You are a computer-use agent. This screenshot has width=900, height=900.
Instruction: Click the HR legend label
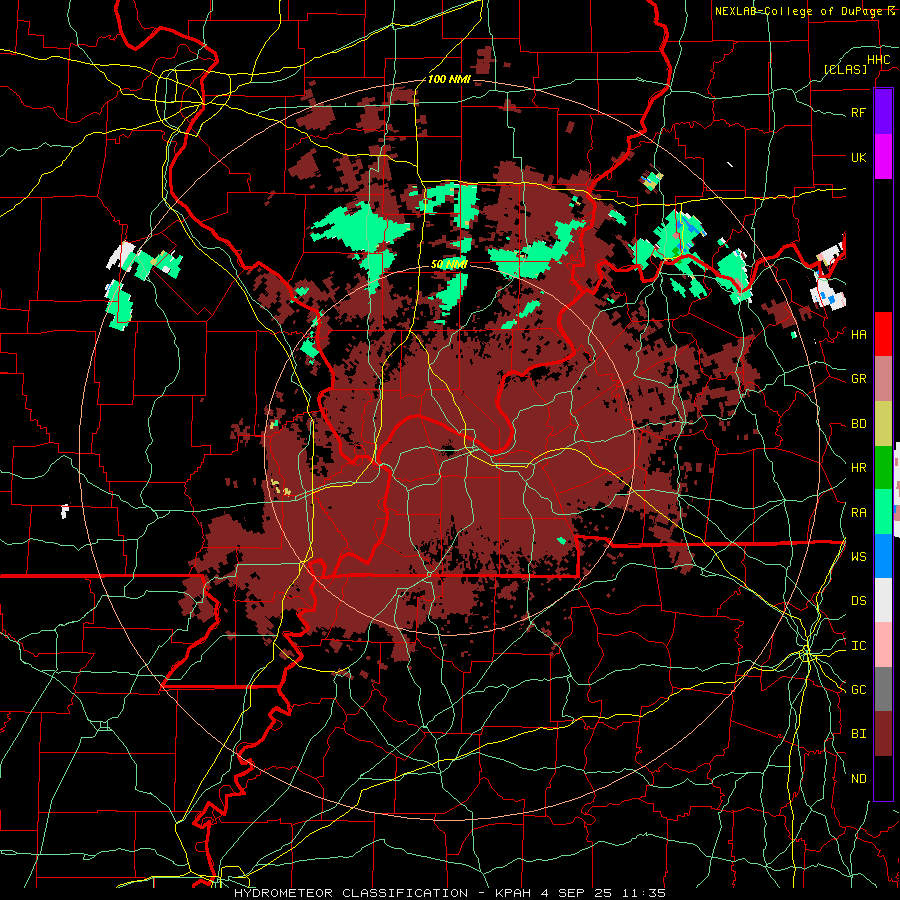(858, 468)
